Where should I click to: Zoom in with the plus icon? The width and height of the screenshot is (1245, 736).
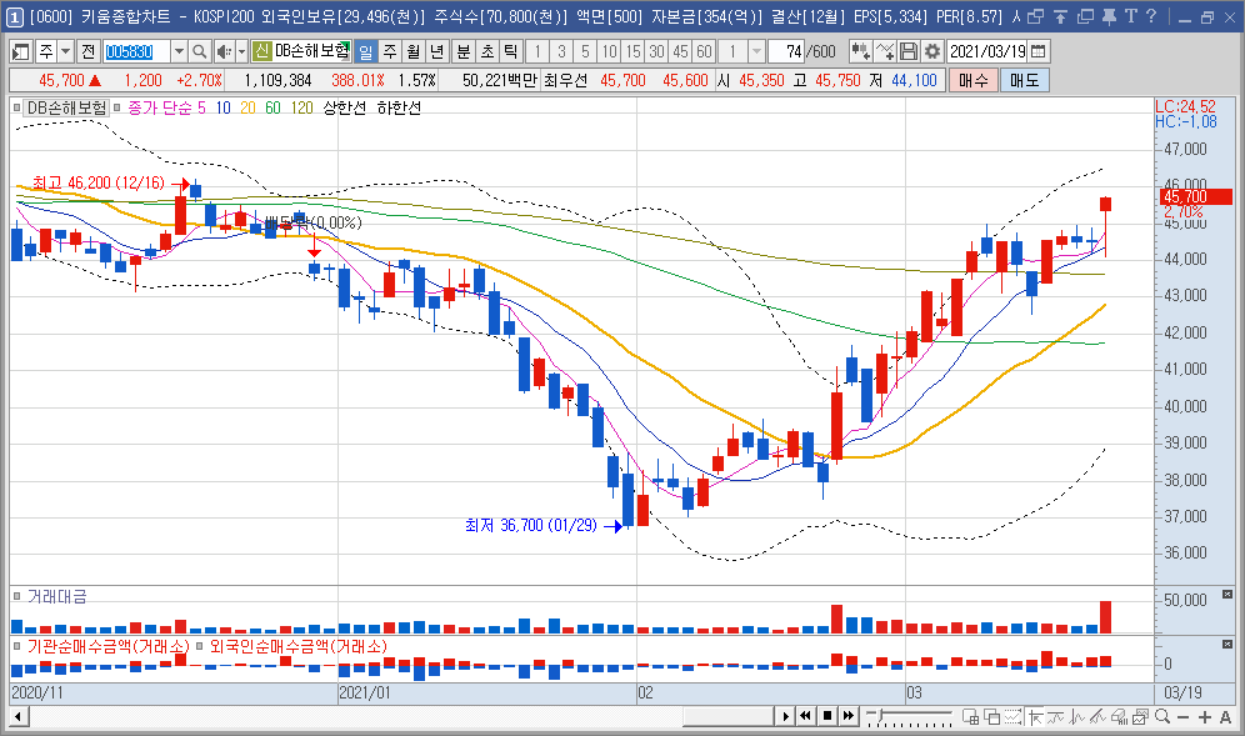tap(1204, 717)
